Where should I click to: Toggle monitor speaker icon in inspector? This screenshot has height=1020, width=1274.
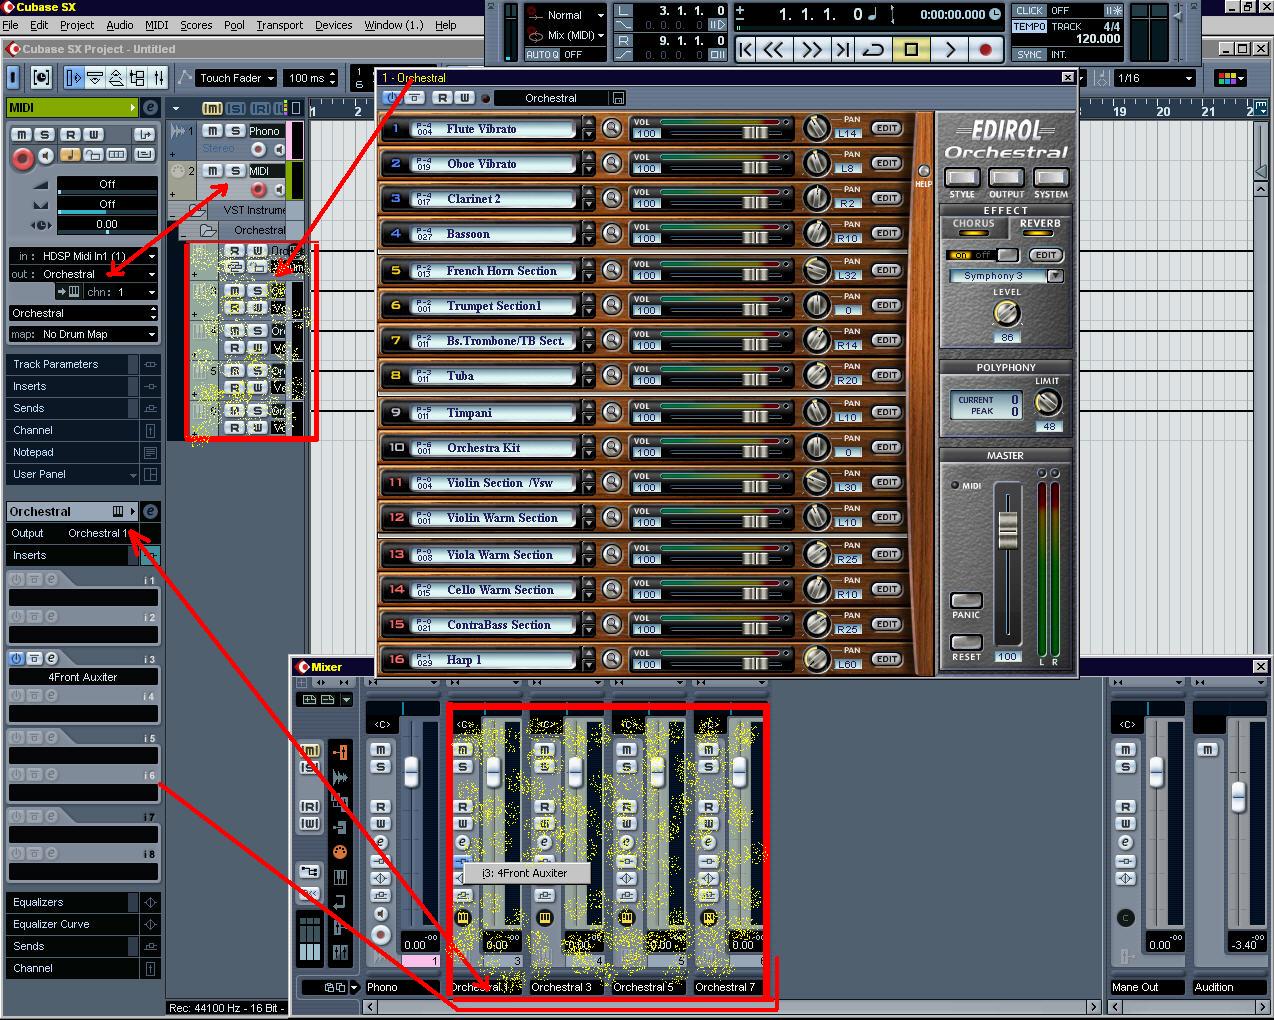(46, 155)
